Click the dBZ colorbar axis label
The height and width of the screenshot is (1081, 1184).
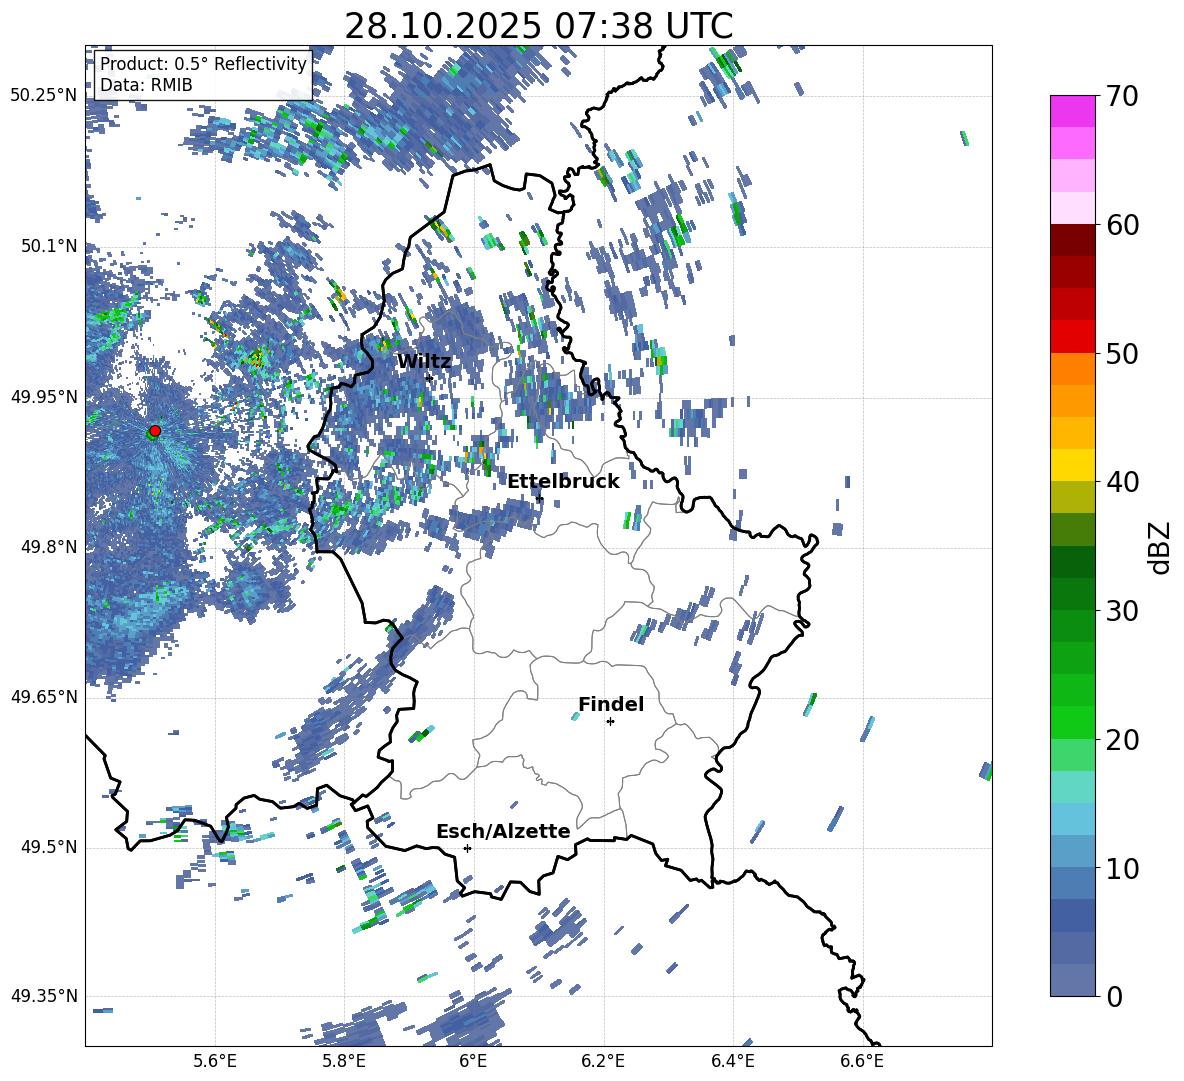(1161, 547)
